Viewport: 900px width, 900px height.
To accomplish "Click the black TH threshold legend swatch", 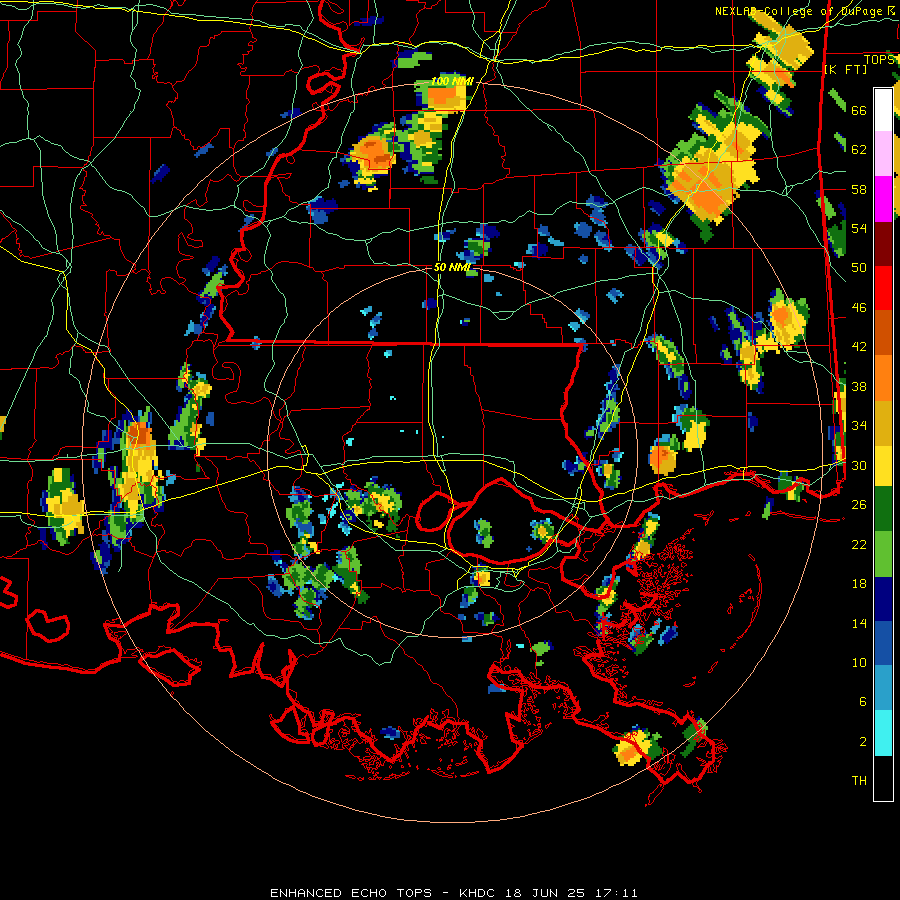I will (x=883, y=778).
